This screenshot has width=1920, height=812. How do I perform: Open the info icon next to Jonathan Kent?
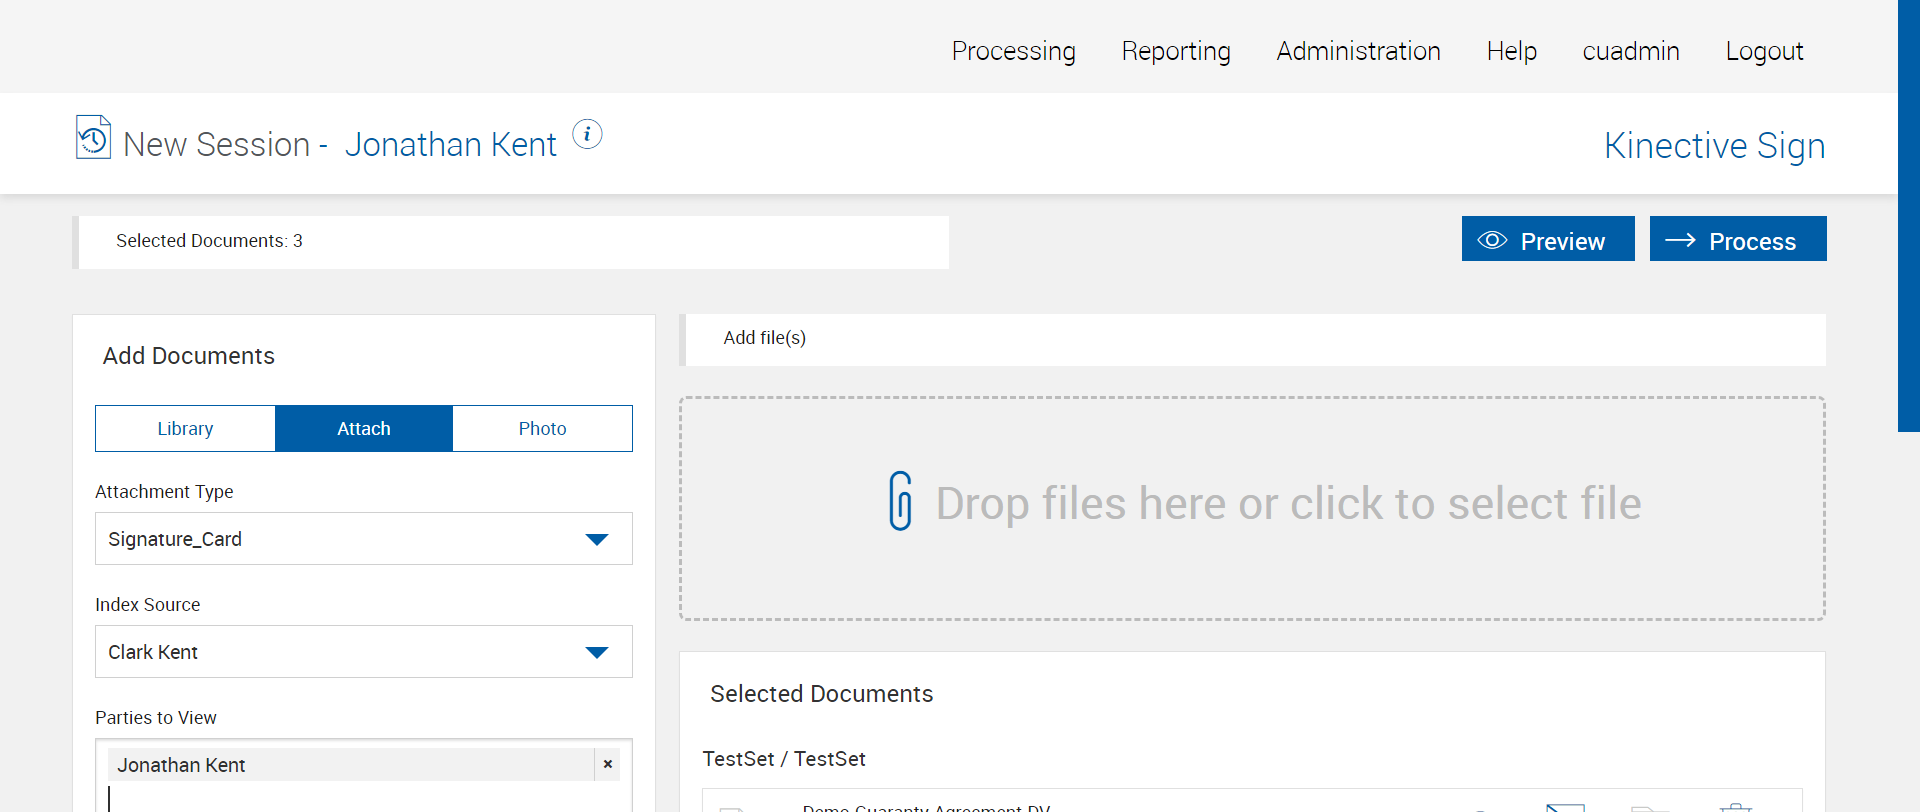(x=587, y=134)
